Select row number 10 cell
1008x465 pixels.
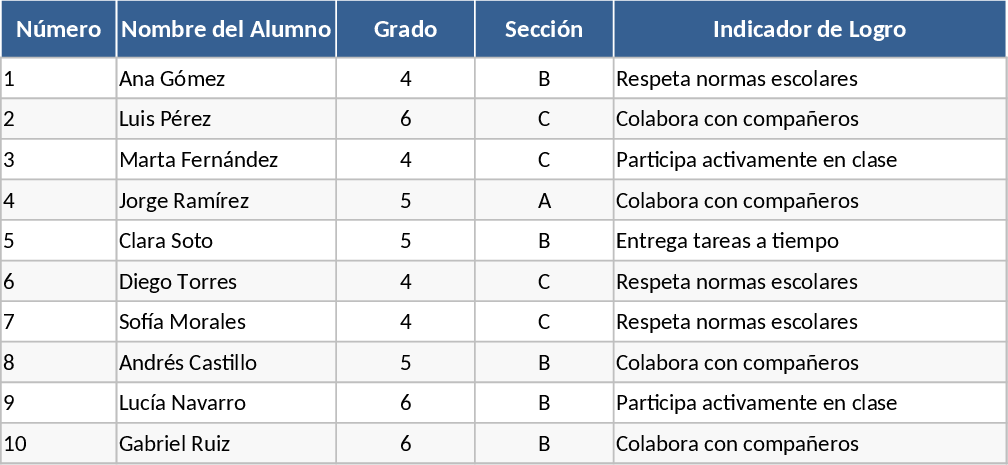coord(59,444)
